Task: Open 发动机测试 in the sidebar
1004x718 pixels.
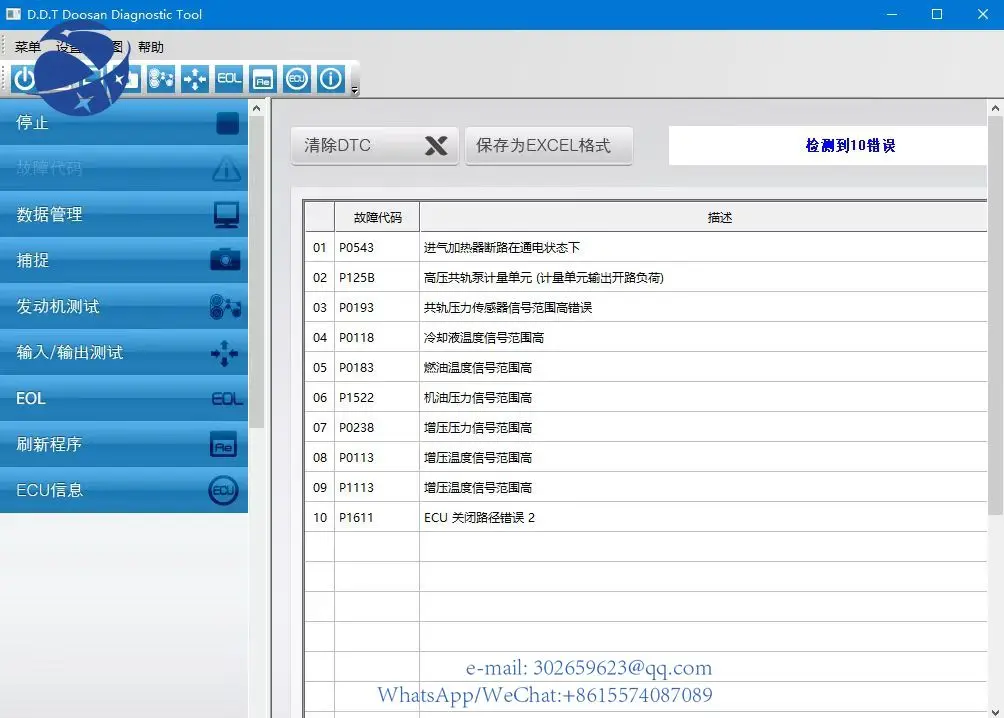Action: pos(124,307)
